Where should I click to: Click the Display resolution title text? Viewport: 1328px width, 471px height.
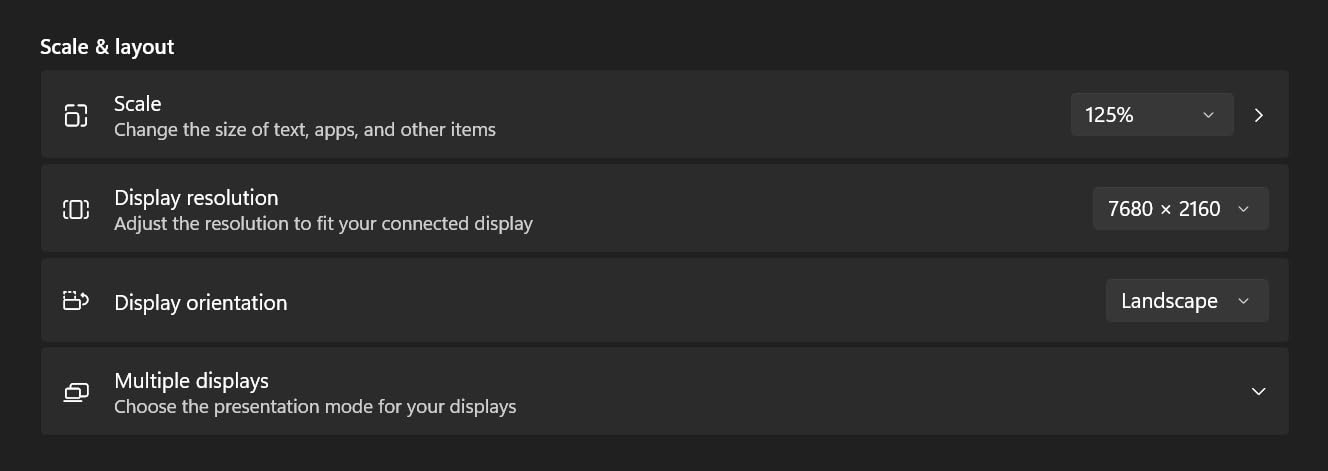[x=196, y=197]
